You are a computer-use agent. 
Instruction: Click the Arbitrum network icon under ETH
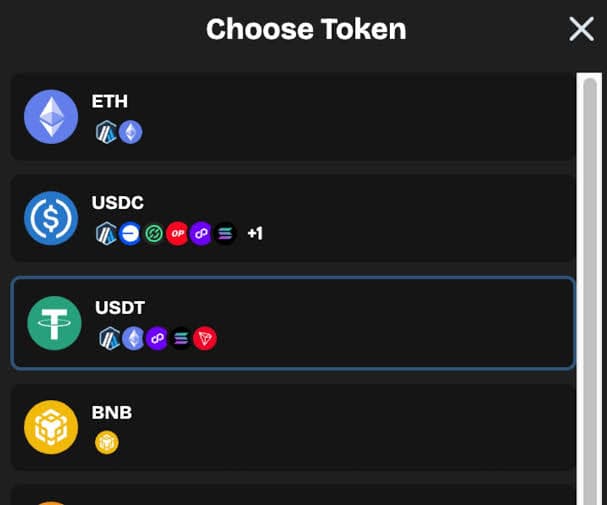pyautogui.click(x=106, y=132)
